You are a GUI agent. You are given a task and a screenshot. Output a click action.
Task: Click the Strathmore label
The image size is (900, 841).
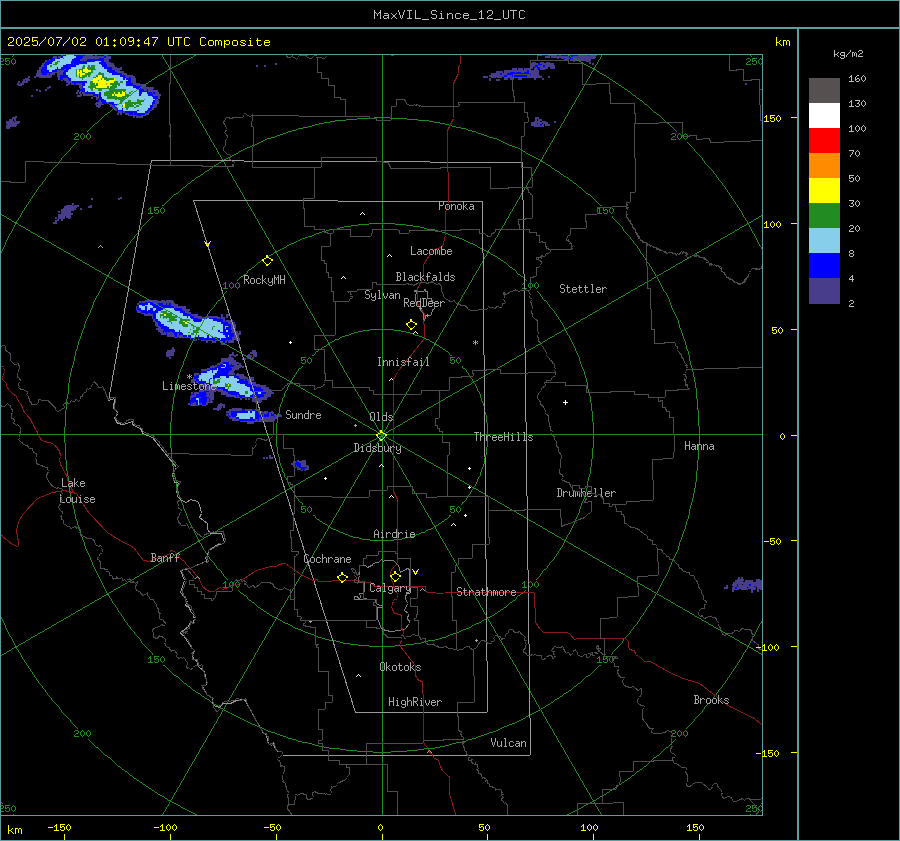click(486, 592)
